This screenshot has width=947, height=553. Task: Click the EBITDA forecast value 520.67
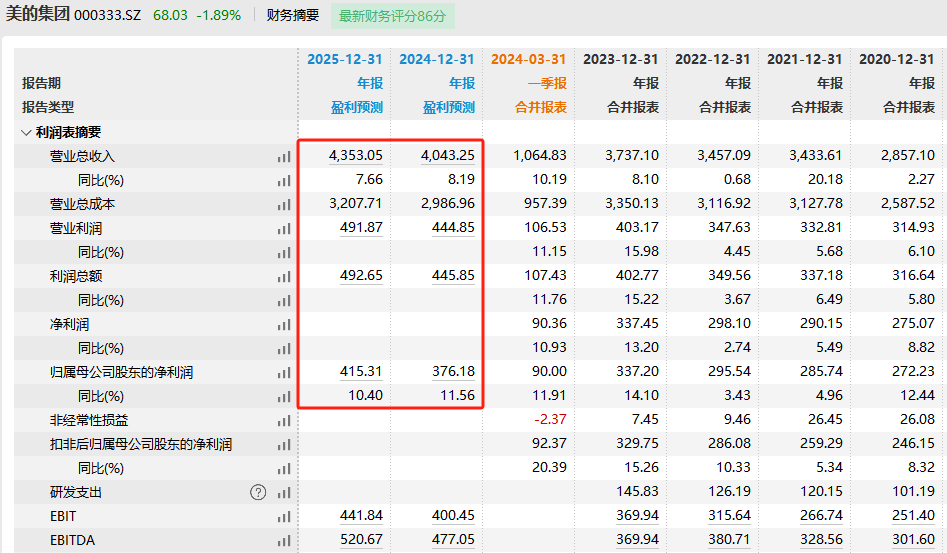click(x=361, y=540)
